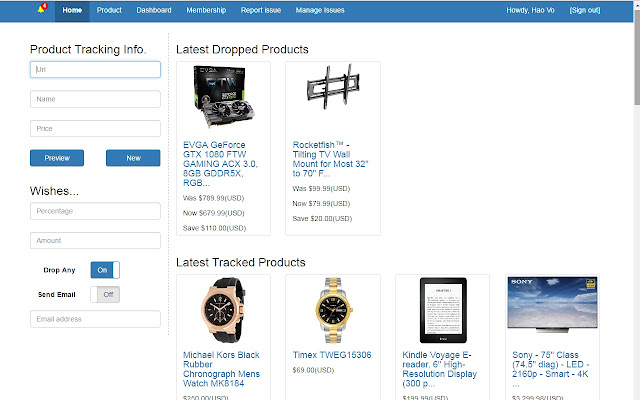Screen dimensions: 640x400
Task: Click the Email address field
Action: 95,319
